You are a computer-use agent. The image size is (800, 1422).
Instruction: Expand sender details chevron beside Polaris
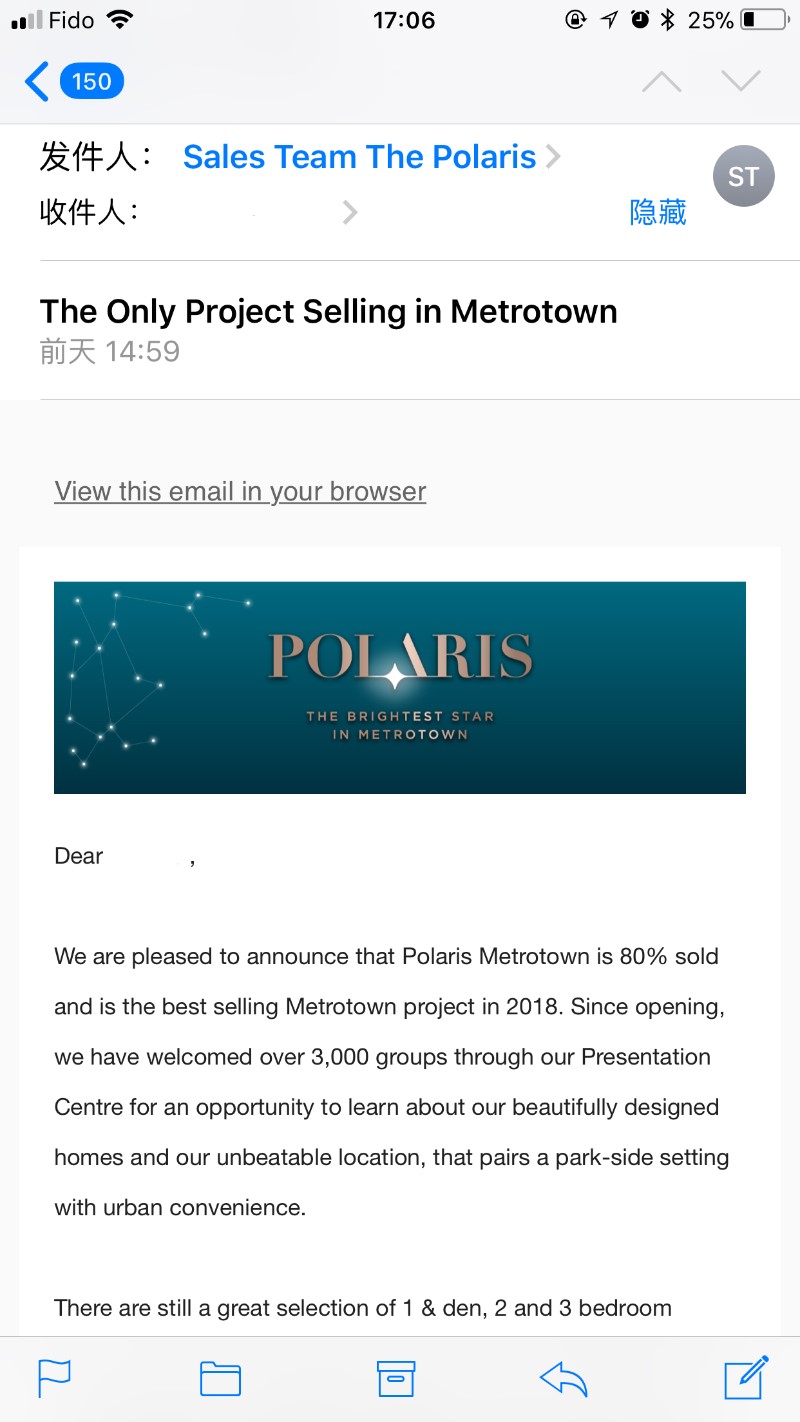point(553,157)
